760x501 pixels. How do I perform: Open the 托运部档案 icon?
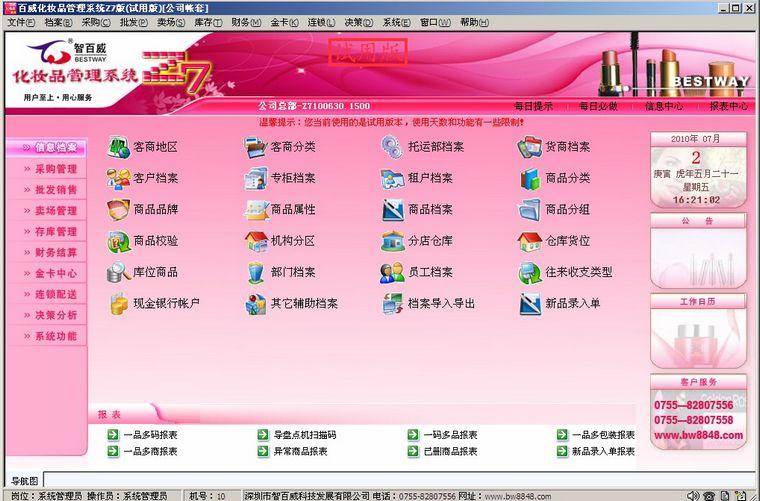point(392,147)
